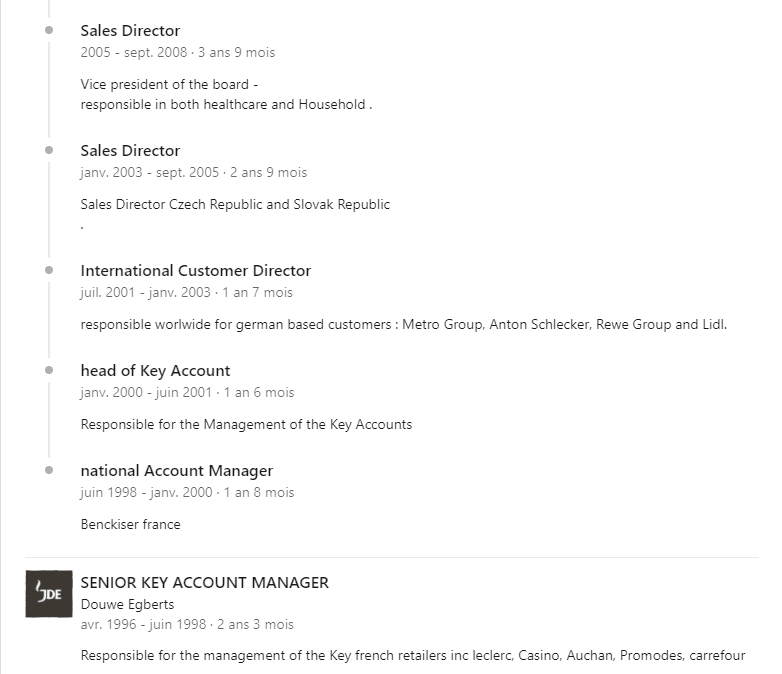The image size is (782, 674).
Task: Open the SENIOR KEY ACCOUNT MANAGER title
Action: pos(204,582)
